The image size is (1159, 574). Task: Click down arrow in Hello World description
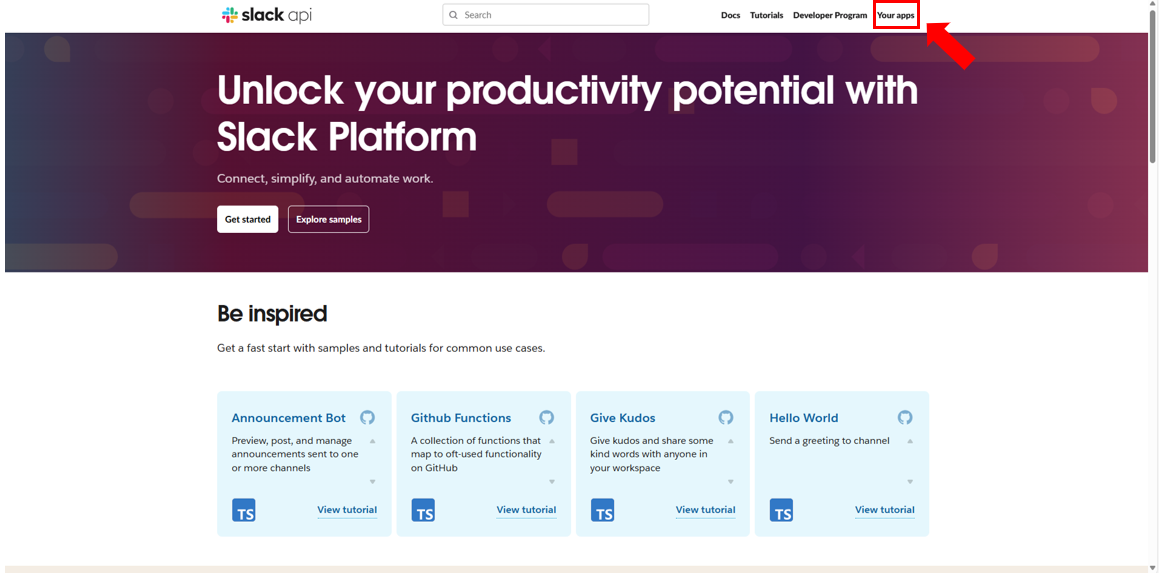[910, 482]
